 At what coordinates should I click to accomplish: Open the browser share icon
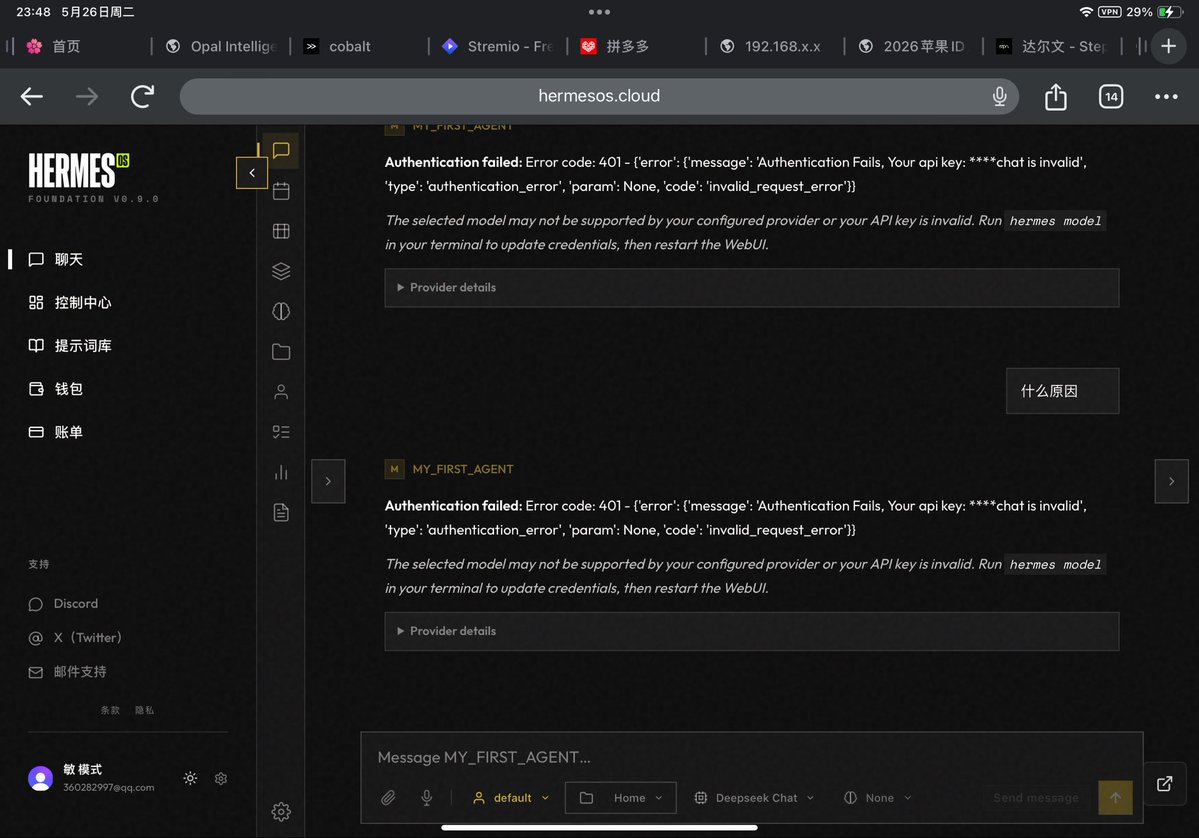tap(1055, 96)
